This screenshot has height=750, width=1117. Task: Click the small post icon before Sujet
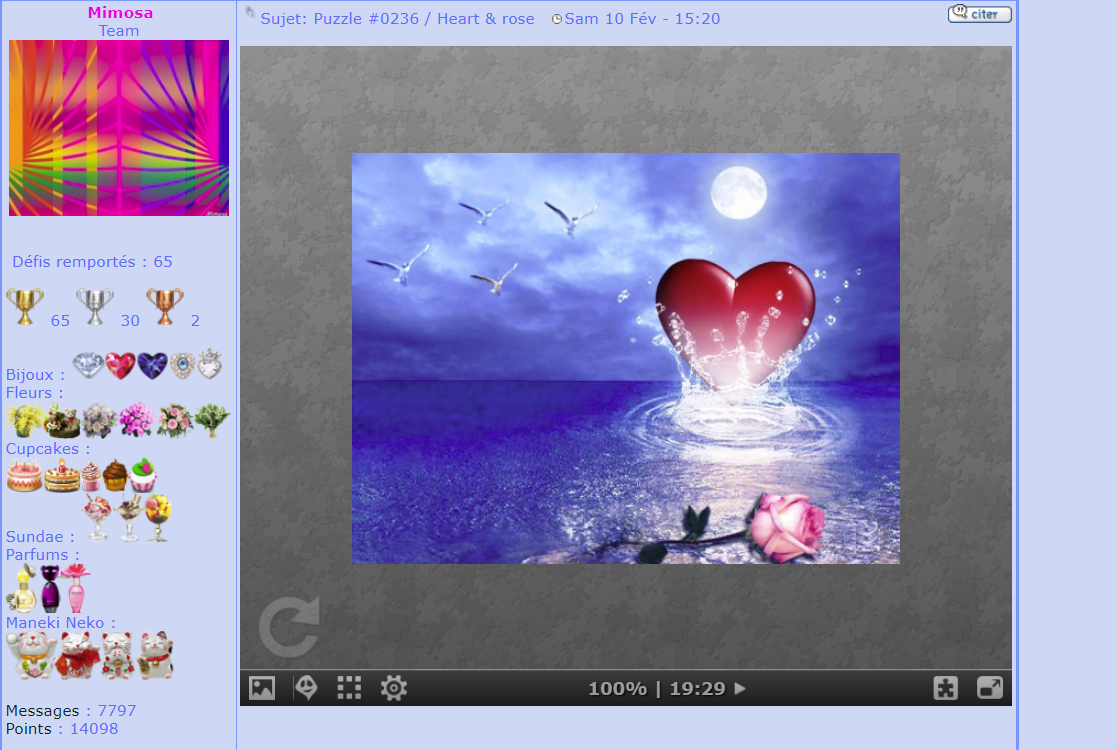coord(250,12)
